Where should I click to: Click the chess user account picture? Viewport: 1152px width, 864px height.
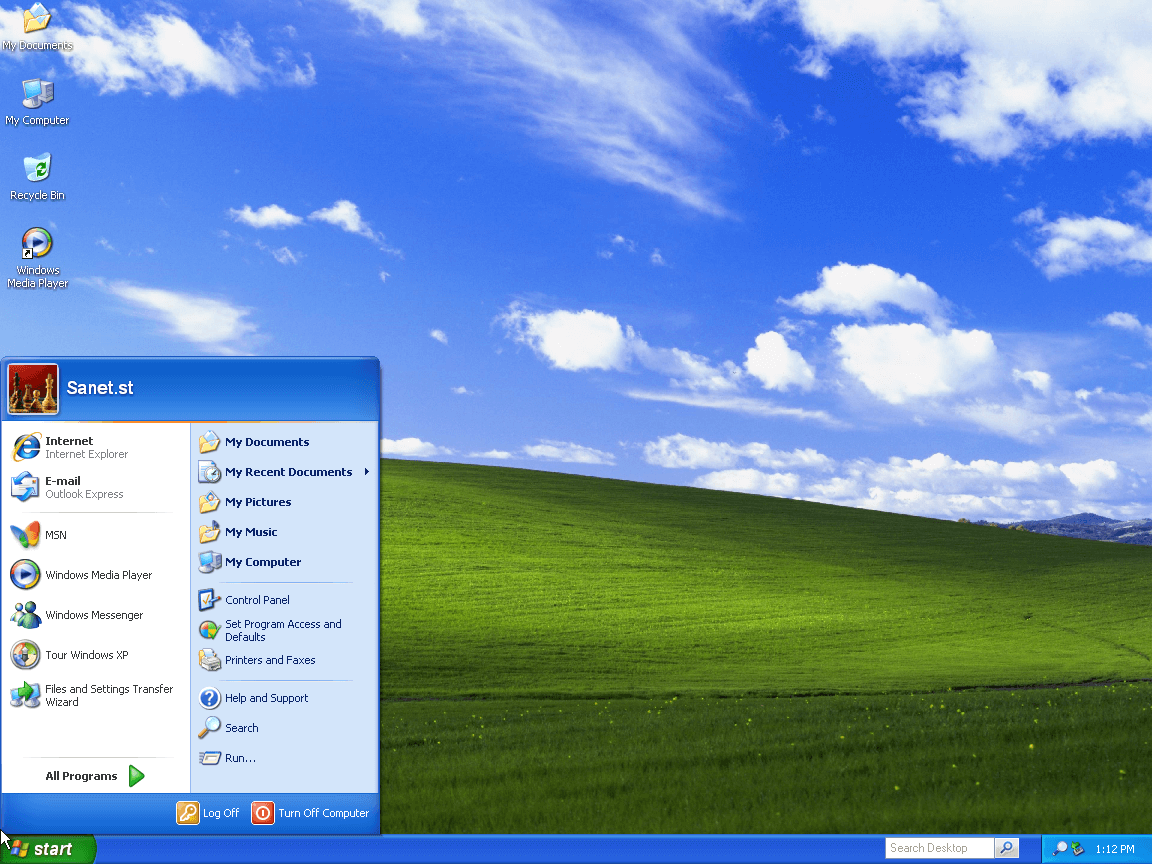click(33, 389)
